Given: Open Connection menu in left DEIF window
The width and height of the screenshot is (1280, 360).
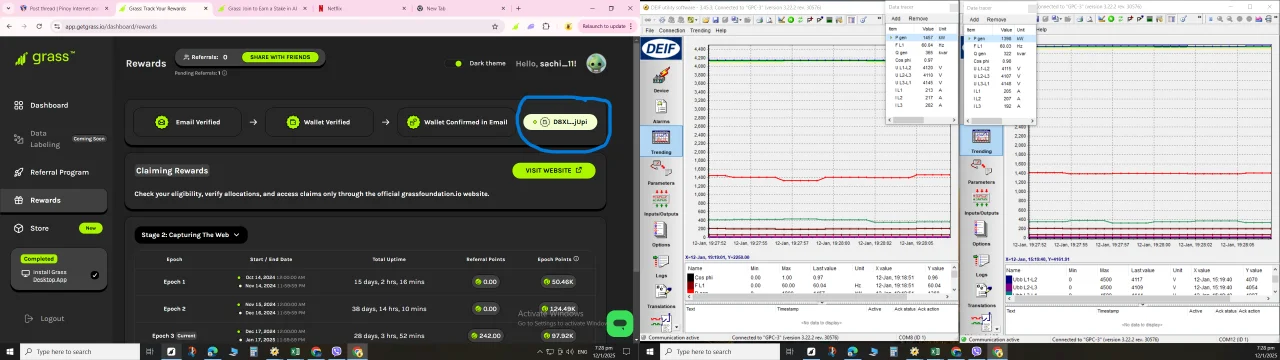Looking at the screenshot, I should tap(671, 31).
